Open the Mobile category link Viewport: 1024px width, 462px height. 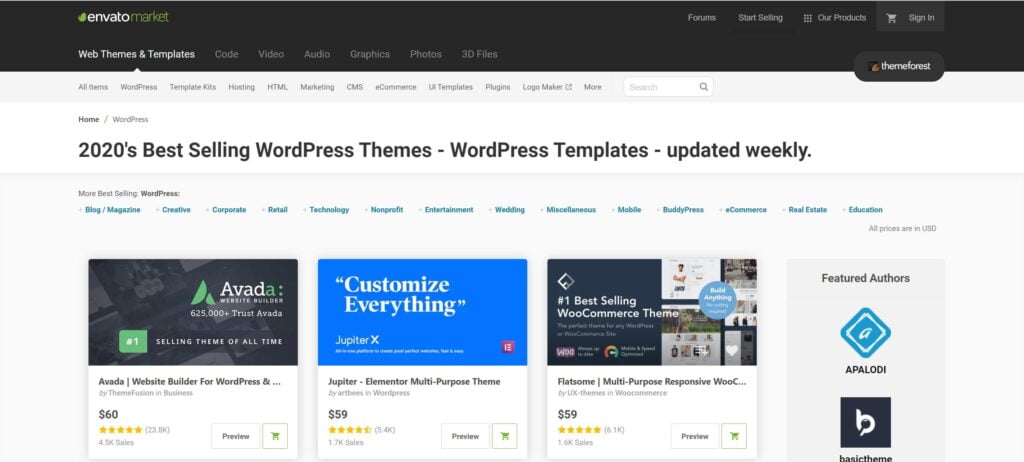click(x=630, y=210)
